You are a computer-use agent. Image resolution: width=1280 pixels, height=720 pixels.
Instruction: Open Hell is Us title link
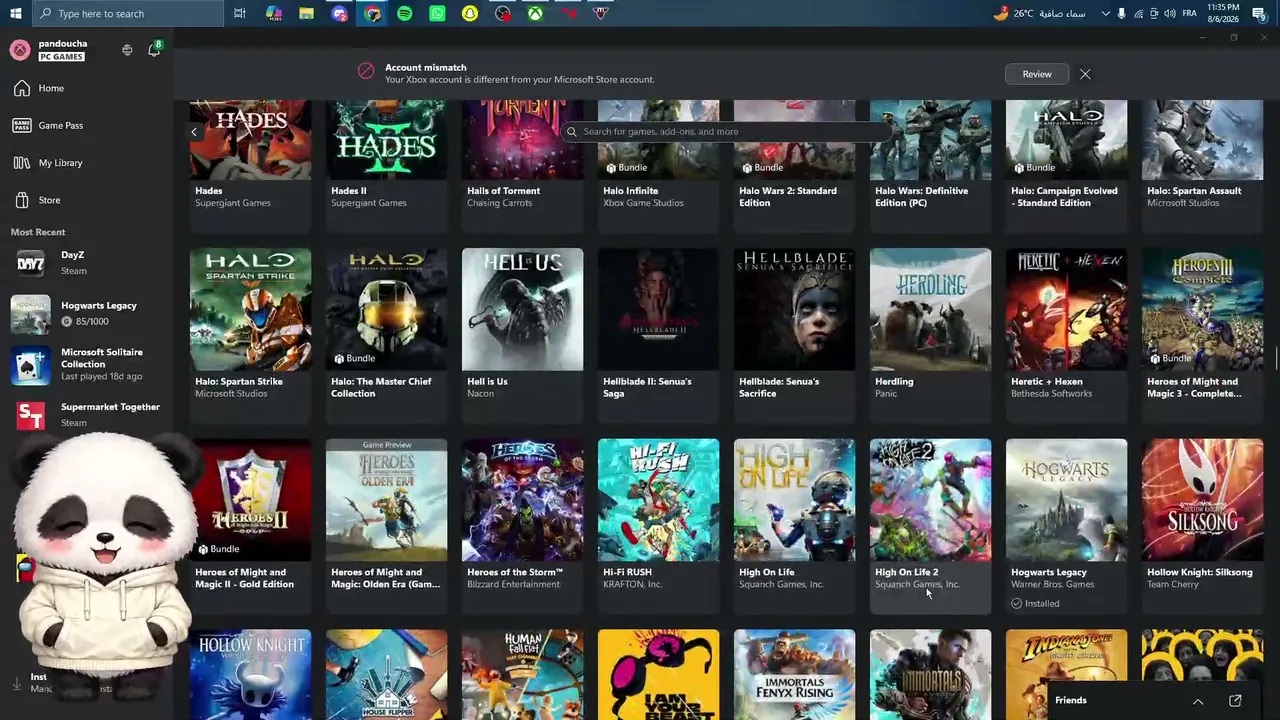click(x=487, y=381)
